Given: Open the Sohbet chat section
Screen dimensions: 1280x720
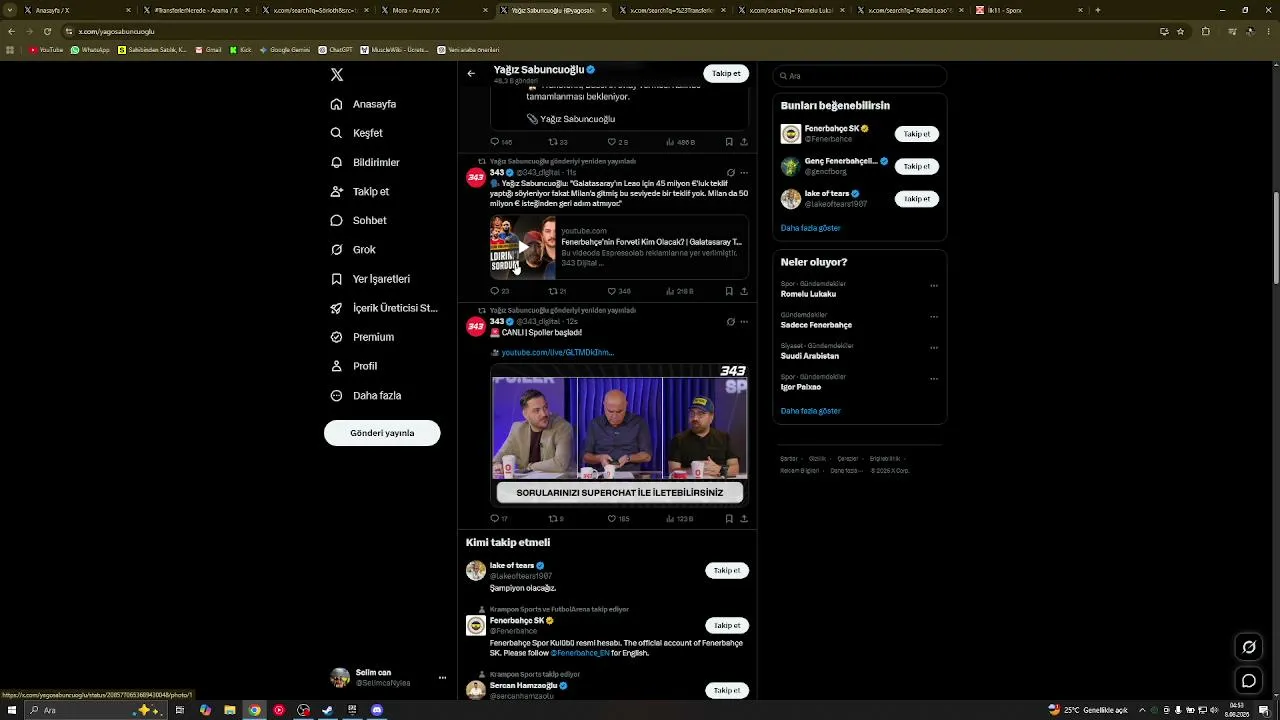Looking at the screenshot, I should [x=358, y=220].
